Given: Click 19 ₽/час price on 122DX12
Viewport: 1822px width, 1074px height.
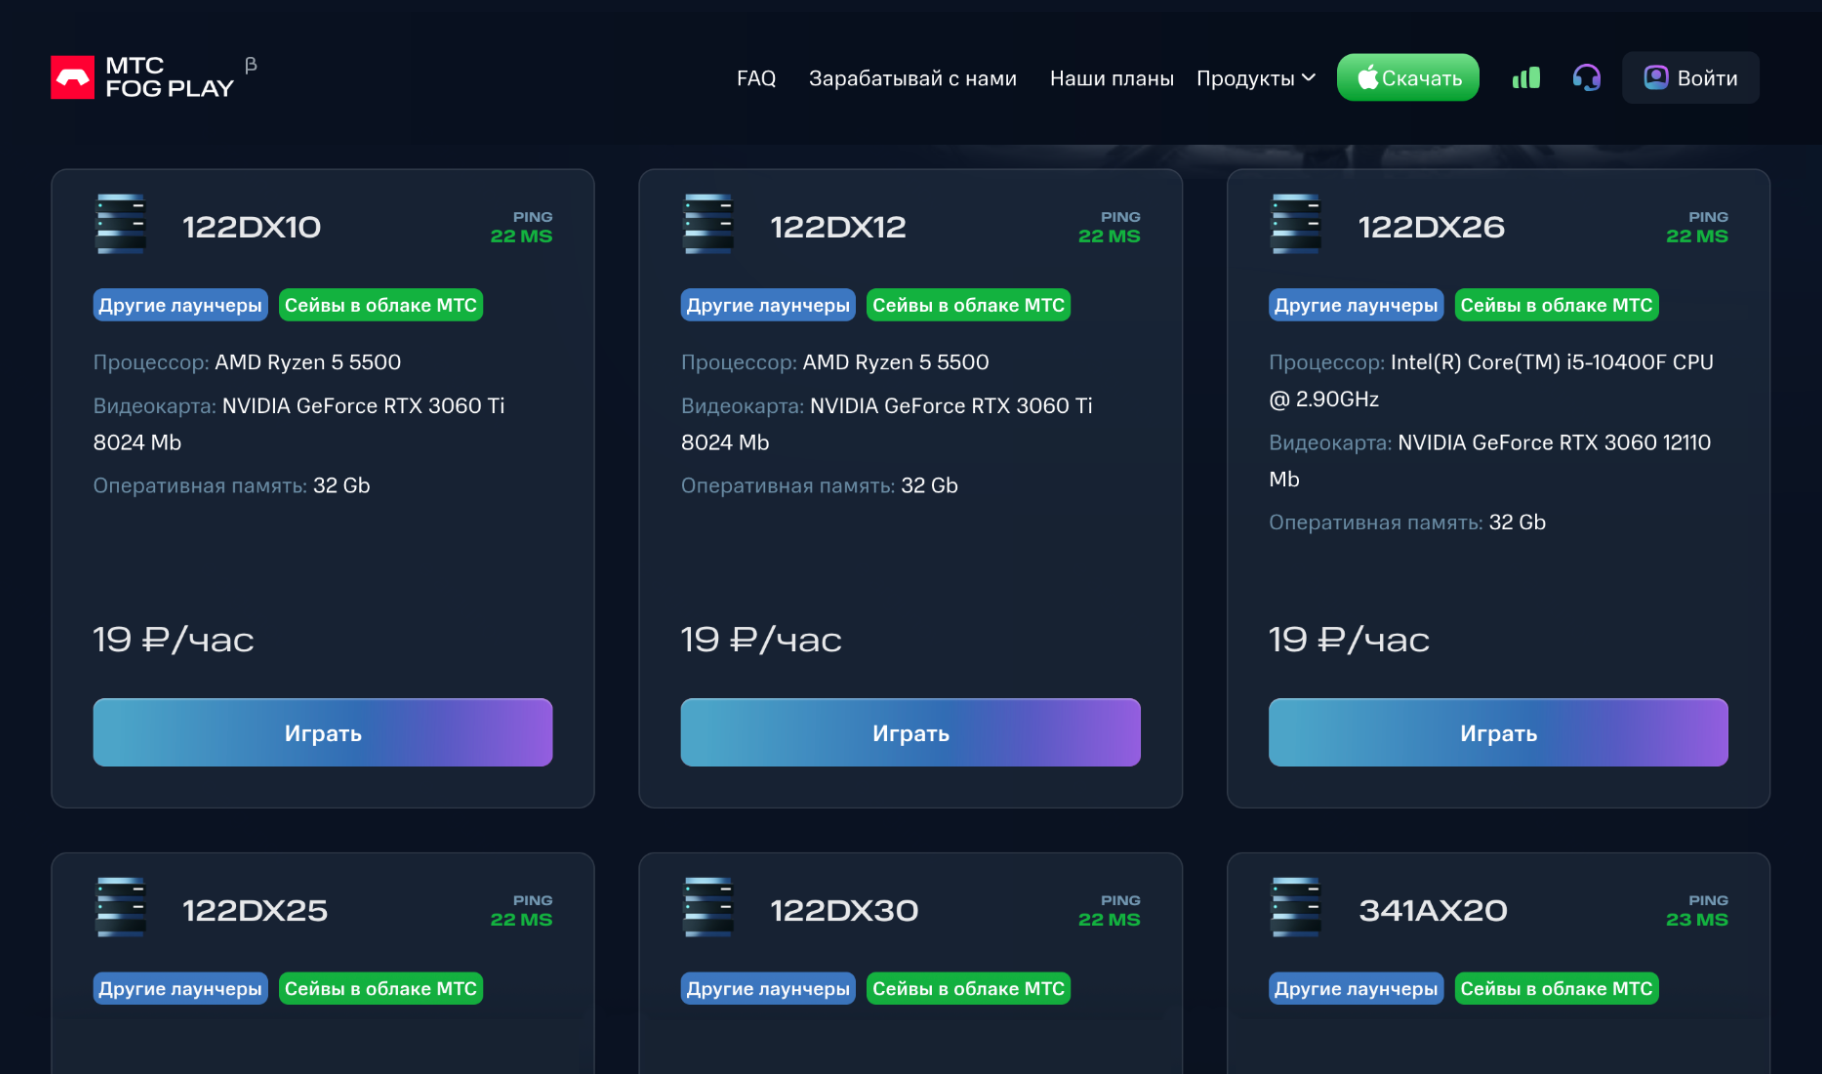Looking at the screenshot, I should (761, 639).
